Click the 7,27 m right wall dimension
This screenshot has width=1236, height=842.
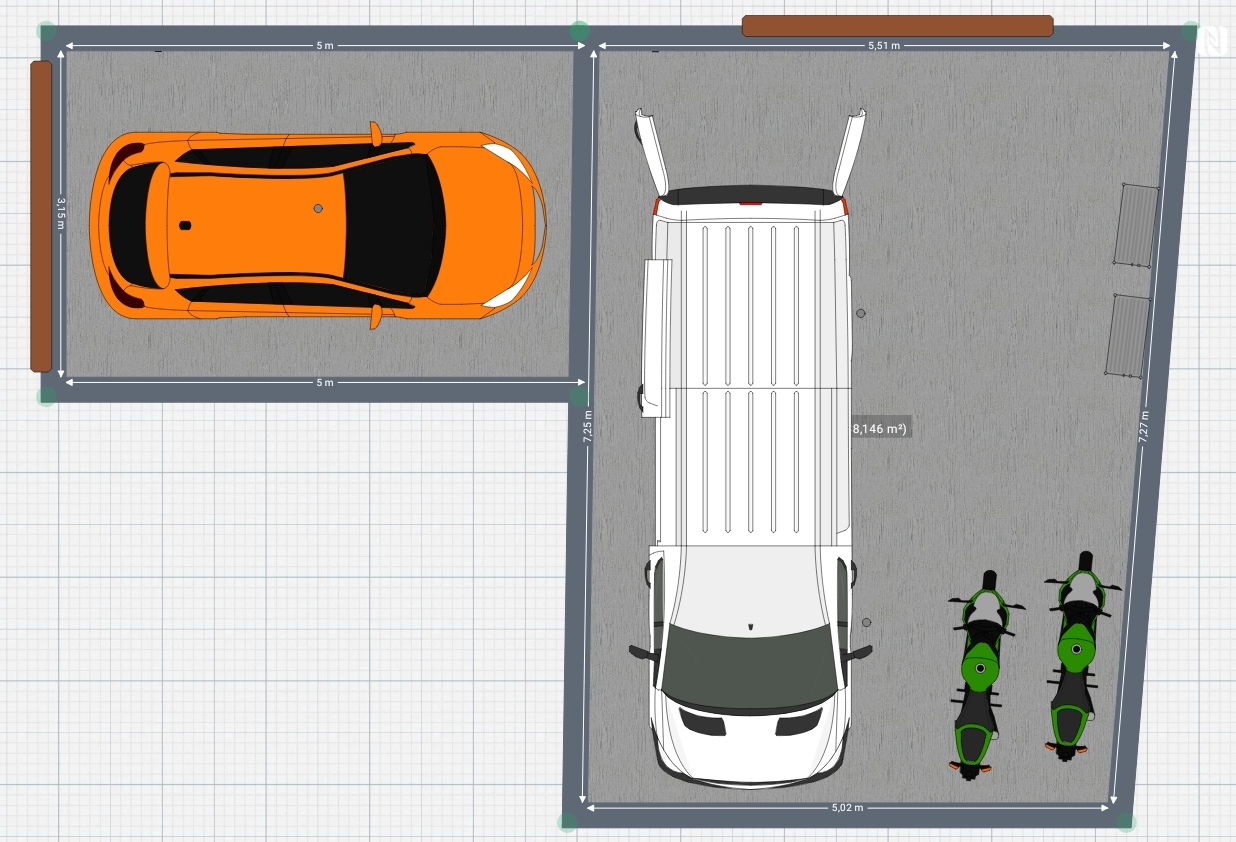1144,426
